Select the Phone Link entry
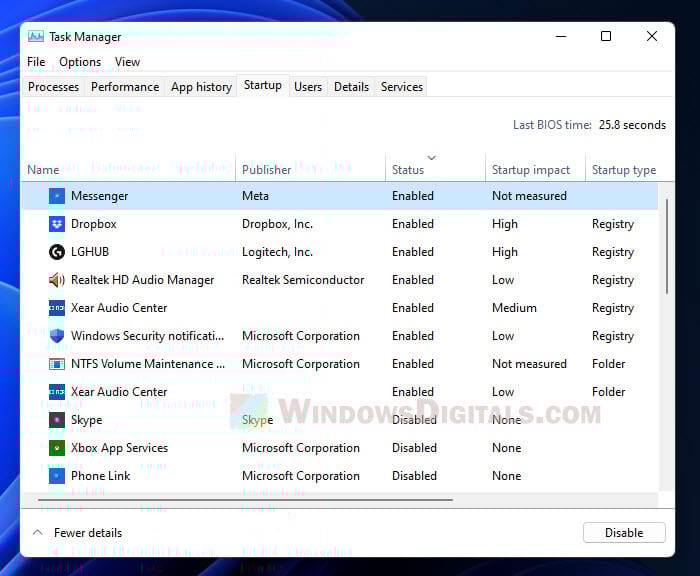The image size is (700, 576). pyautogui.click(x=100, y=476)
